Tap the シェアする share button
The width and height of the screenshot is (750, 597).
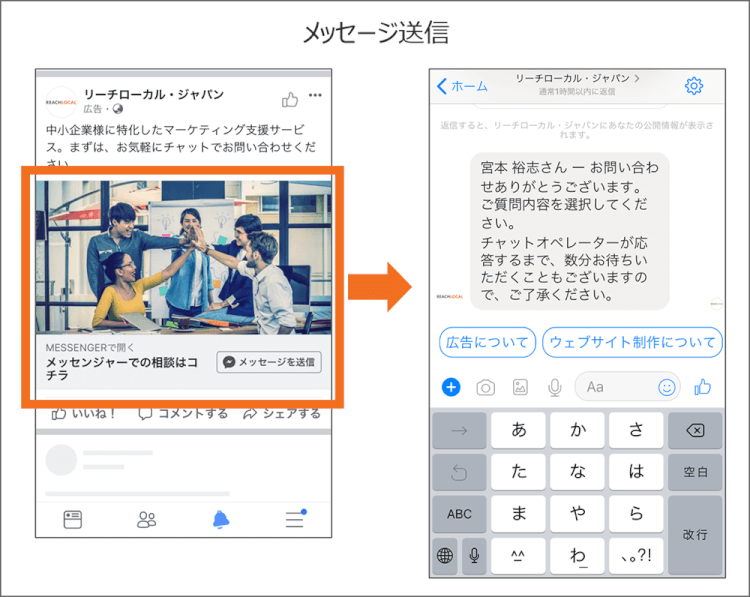[282, 413]
